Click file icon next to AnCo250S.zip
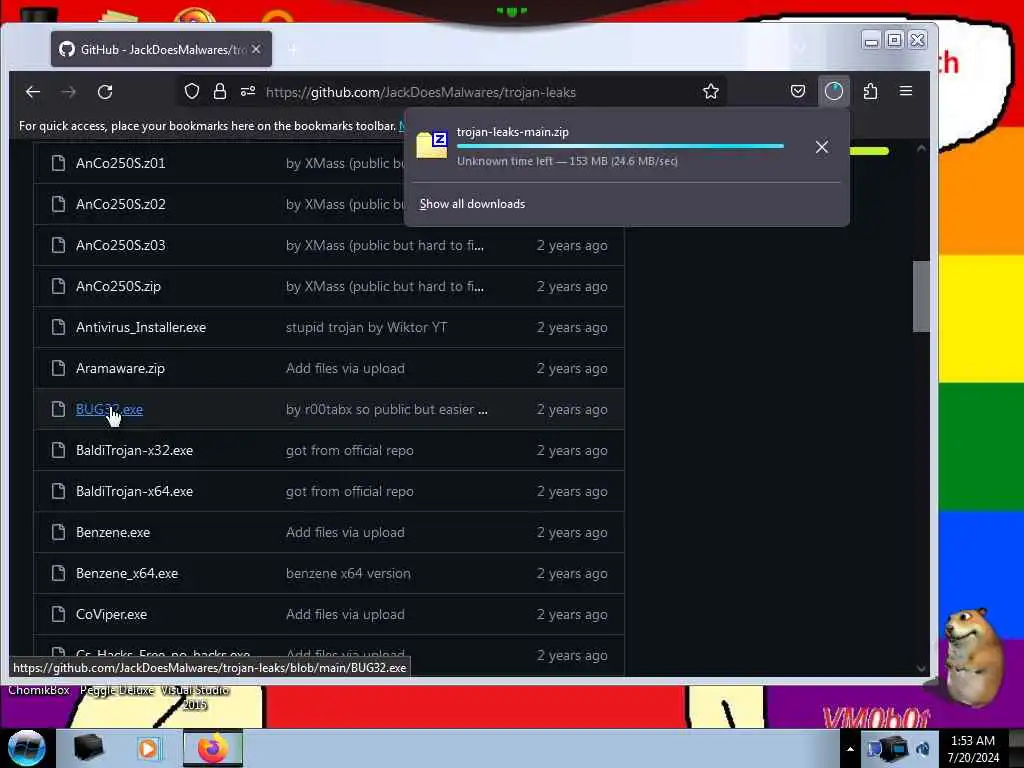 pos(58,286)
